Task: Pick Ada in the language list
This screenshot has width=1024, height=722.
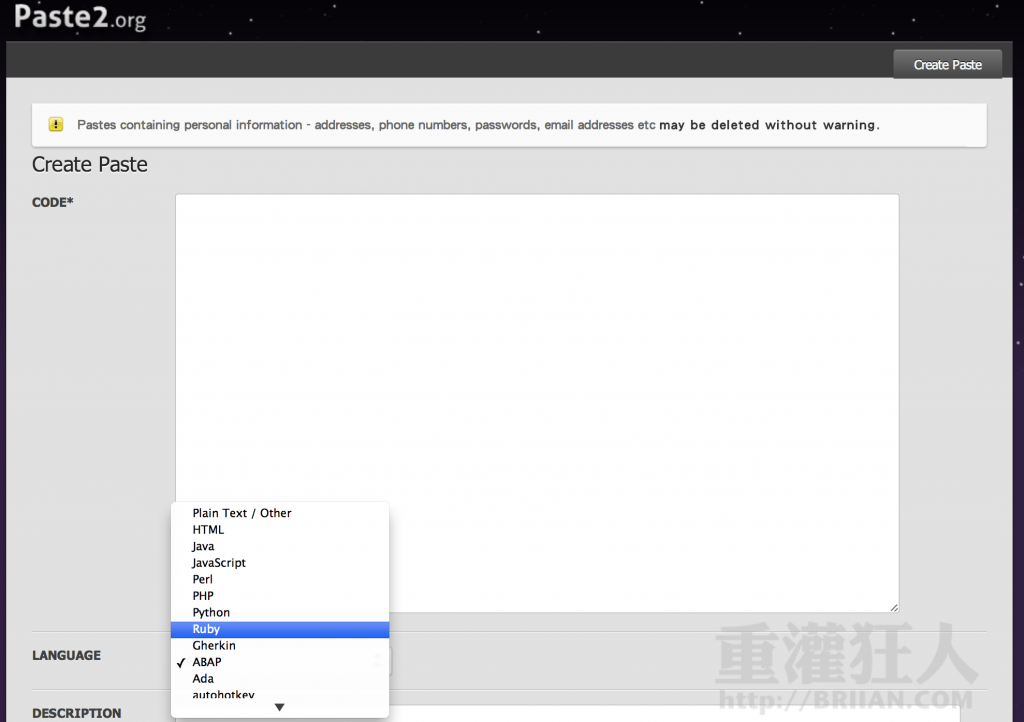Action: pos(203,679)
